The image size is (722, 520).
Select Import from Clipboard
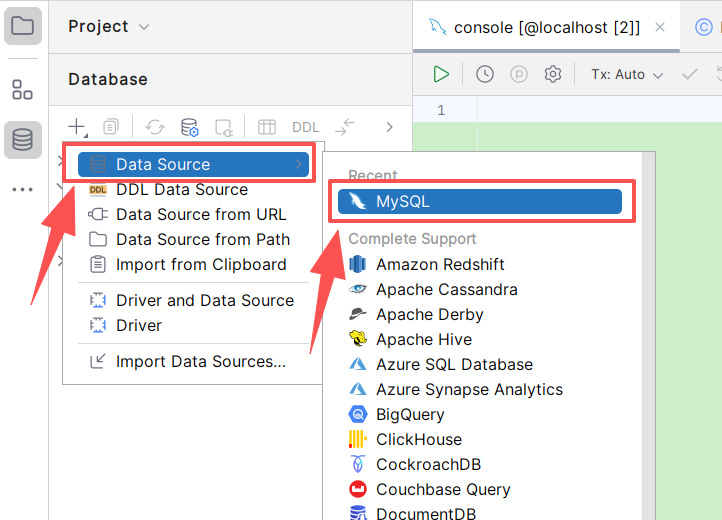(193, 264)
